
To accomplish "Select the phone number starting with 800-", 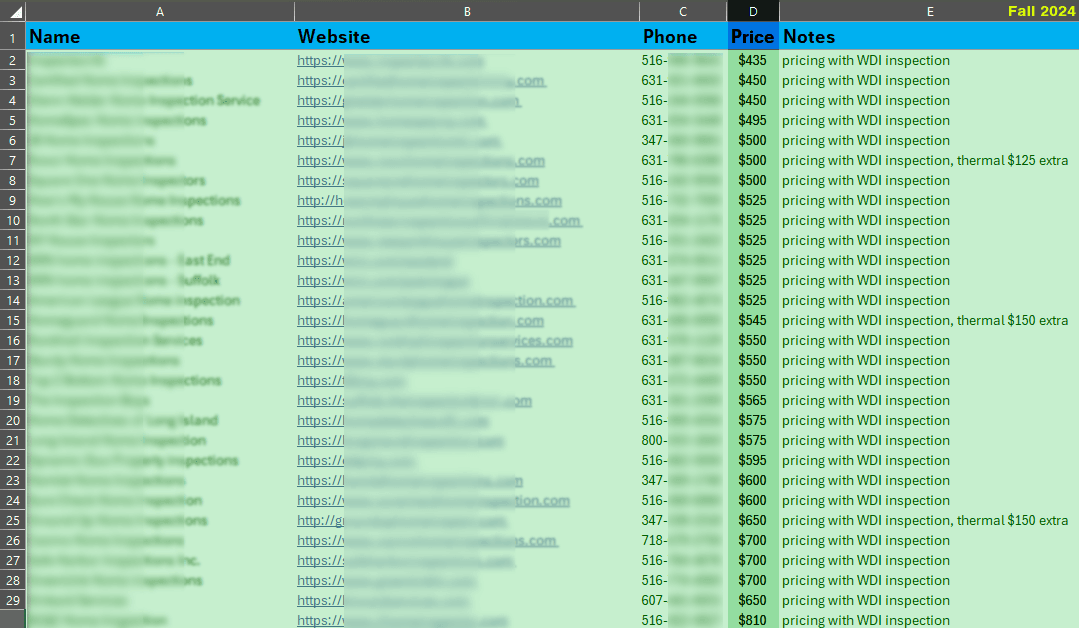I will point(682,440).
